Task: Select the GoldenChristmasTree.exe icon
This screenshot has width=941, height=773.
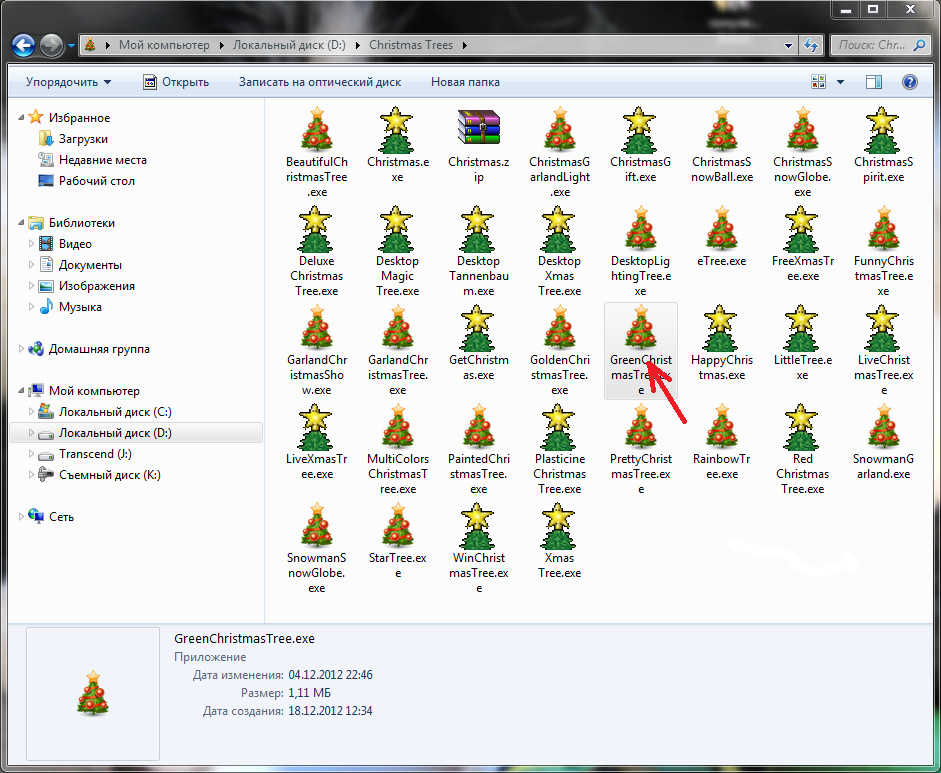Action: 559,327
